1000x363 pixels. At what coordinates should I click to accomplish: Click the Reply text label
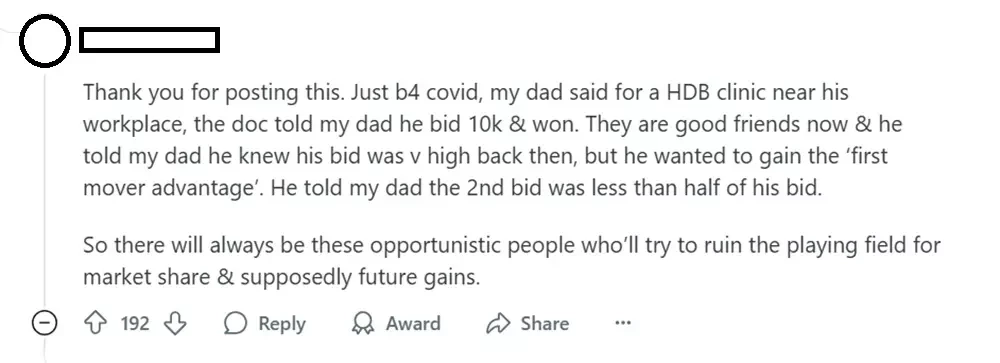click(x=282, y=324)
